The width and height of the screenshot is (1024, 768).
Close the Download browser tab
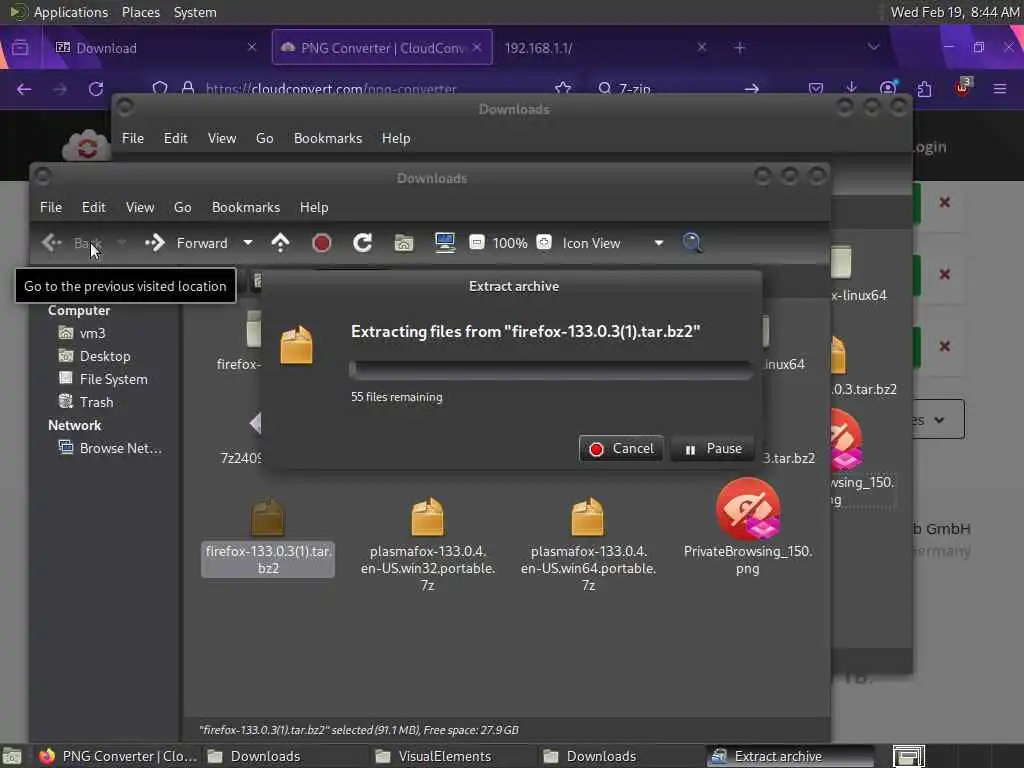(251, 47)
